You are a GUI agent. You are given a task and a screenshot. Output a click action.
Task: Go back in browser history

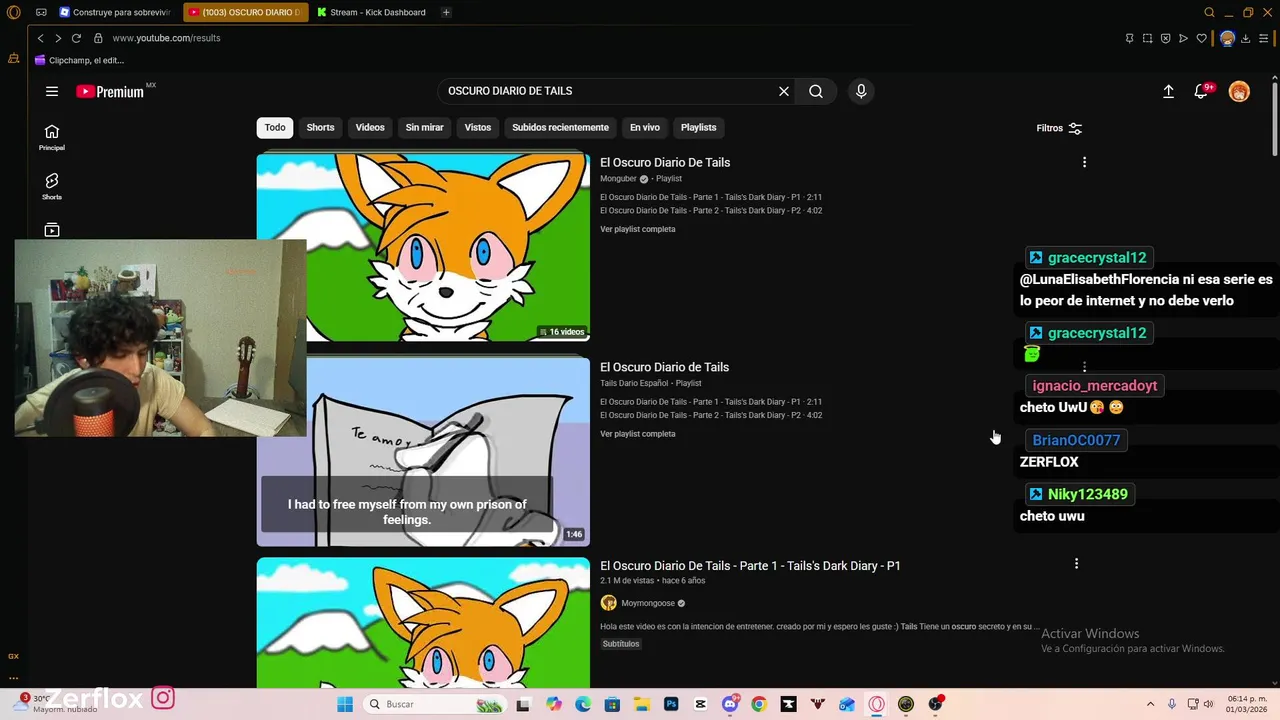[x=40, y=38]
